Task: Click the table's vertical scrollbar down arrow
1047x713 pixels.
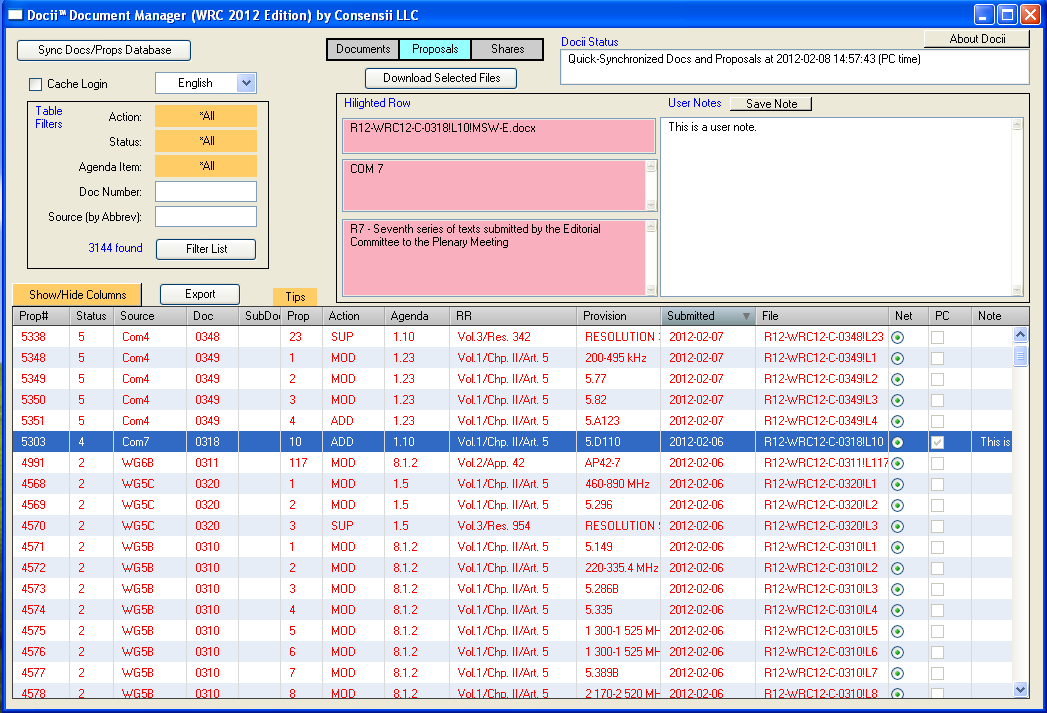Action: pos(1020,689)
